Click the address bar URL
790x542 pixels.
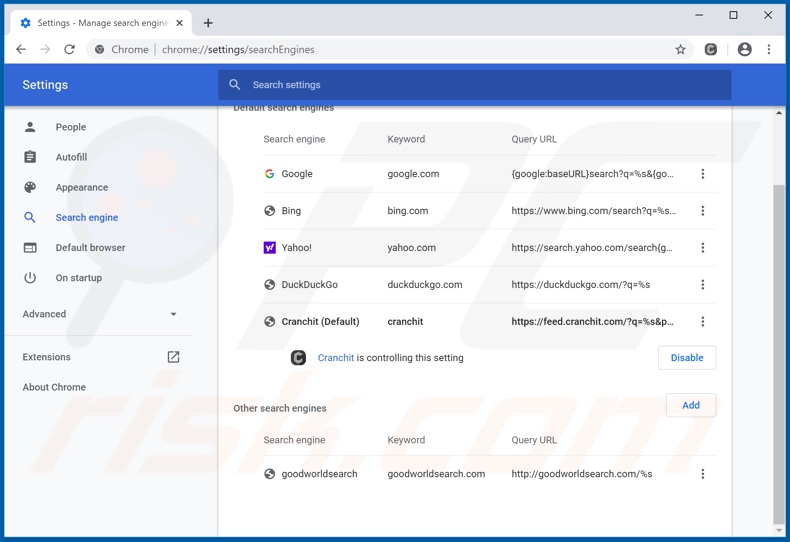coord(238,49)
